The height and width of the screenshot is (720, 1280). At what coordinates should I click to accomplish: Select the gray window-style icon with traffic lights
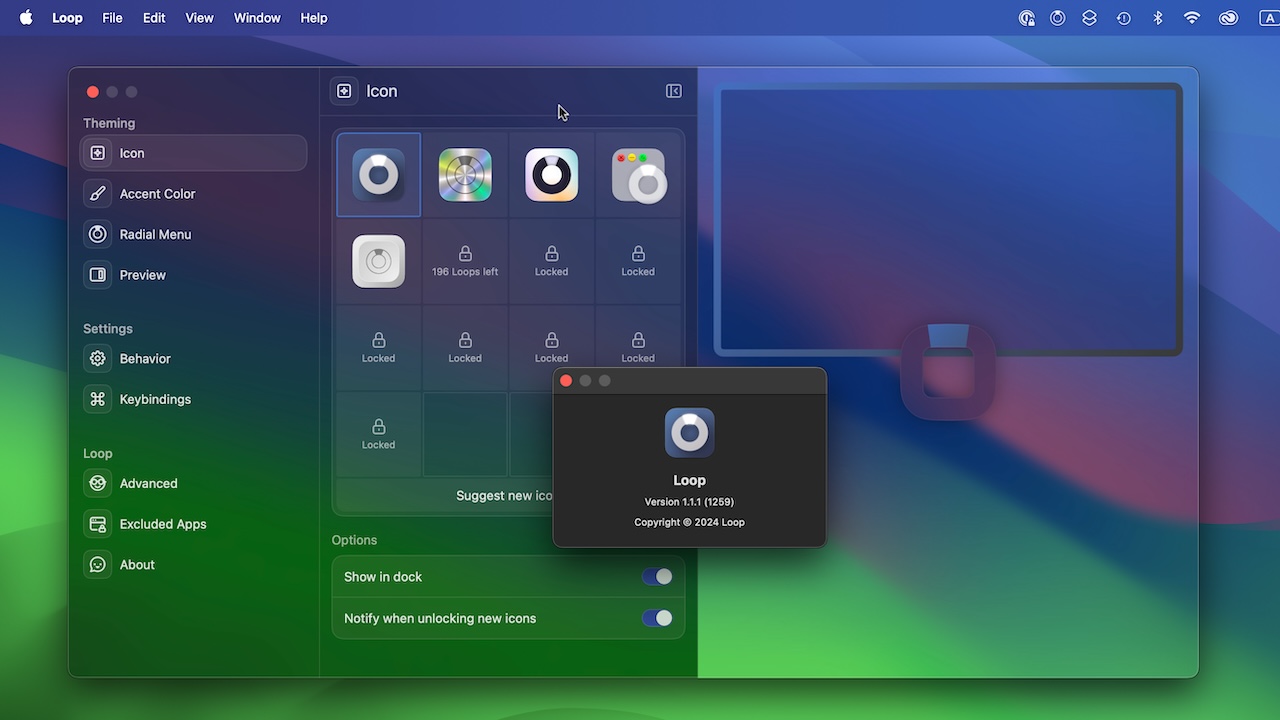point(638,175)
